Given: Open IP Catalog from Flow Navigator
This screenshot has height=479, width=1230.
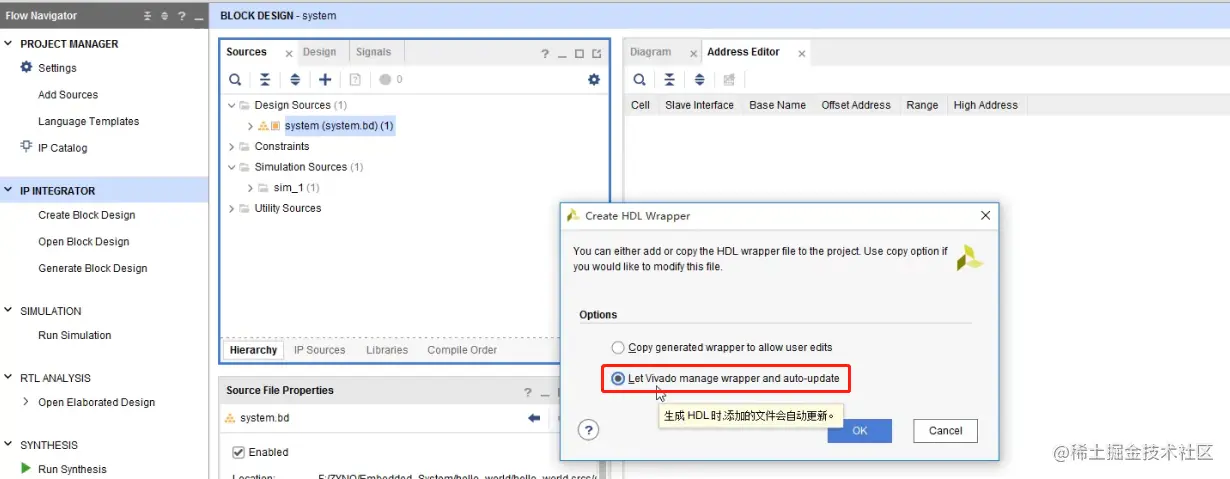Looking at the screenshot, I should [62, 148].
